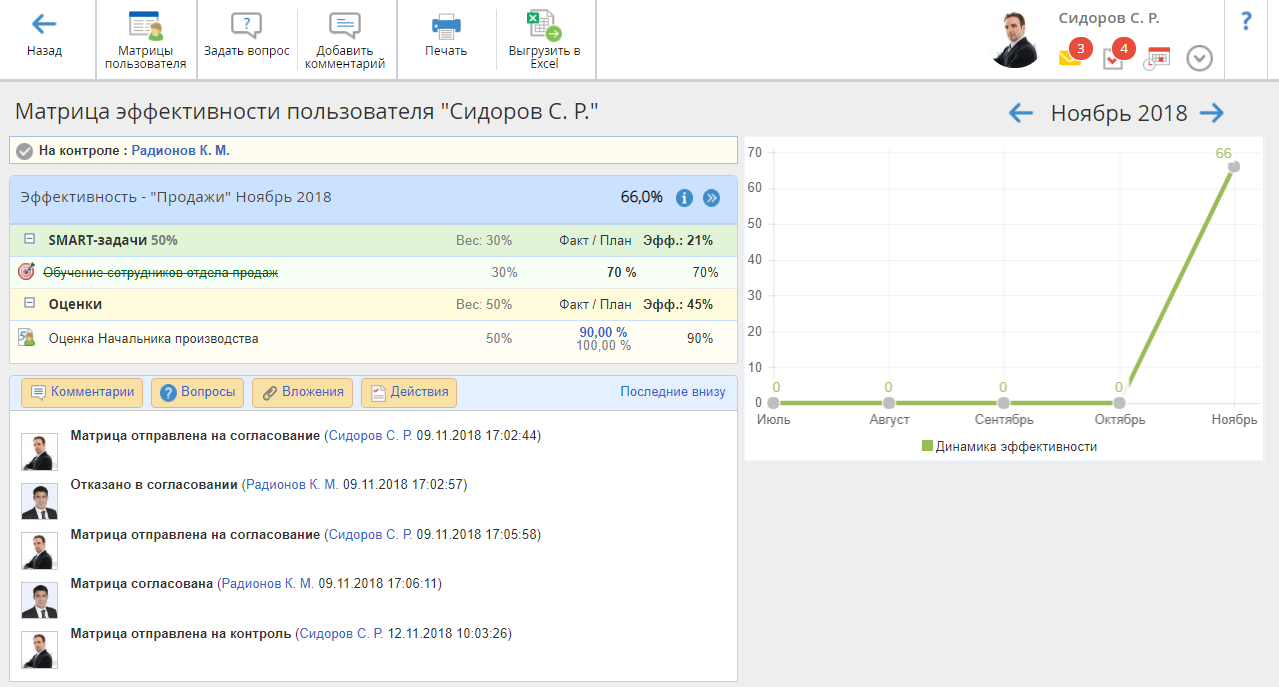Click the Back arrow icon
Screen dimensions: 1279x687
(44, 24)
